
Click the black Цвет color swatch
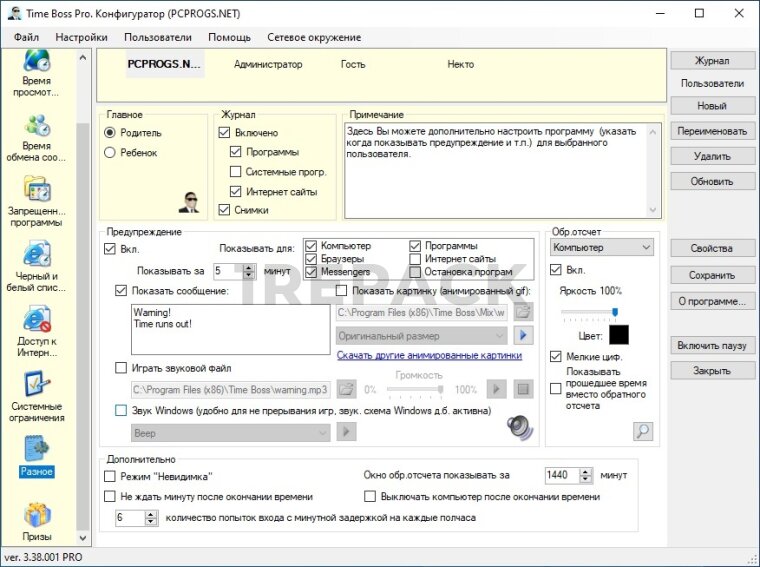click(x=619, y=335)
